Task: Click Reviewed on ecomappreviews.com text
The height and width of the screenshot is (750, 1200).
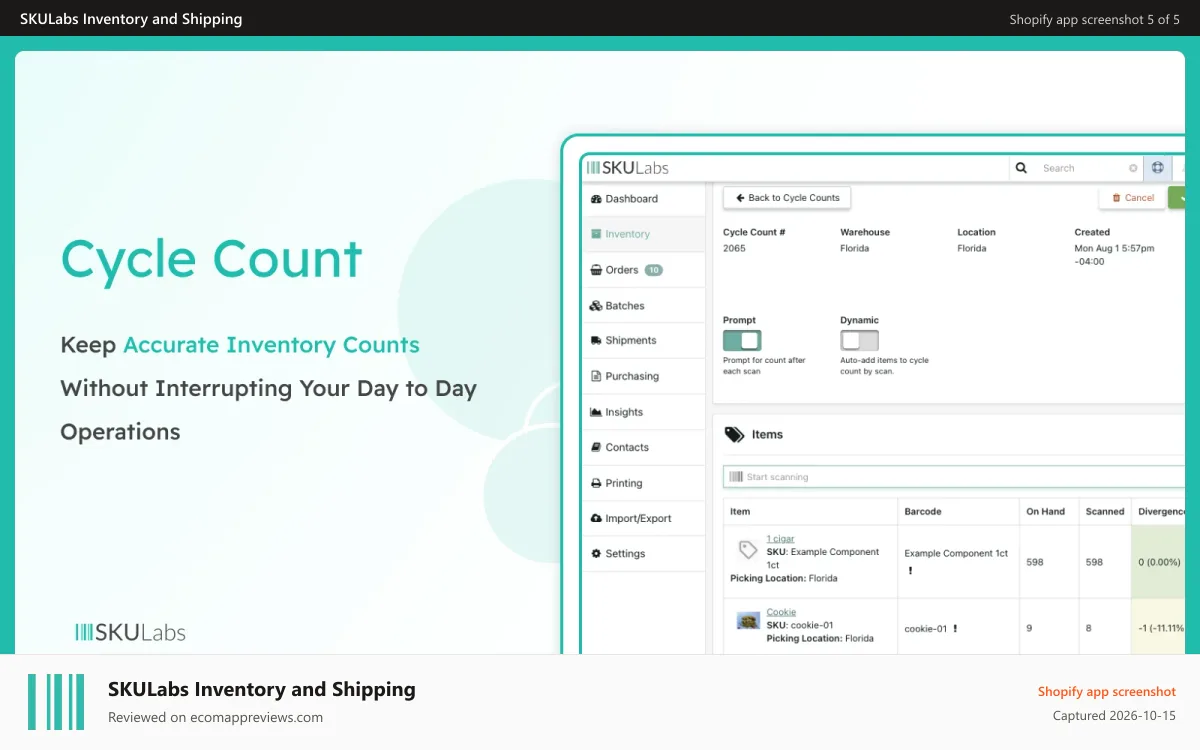Action: click(x=215, y=717)
